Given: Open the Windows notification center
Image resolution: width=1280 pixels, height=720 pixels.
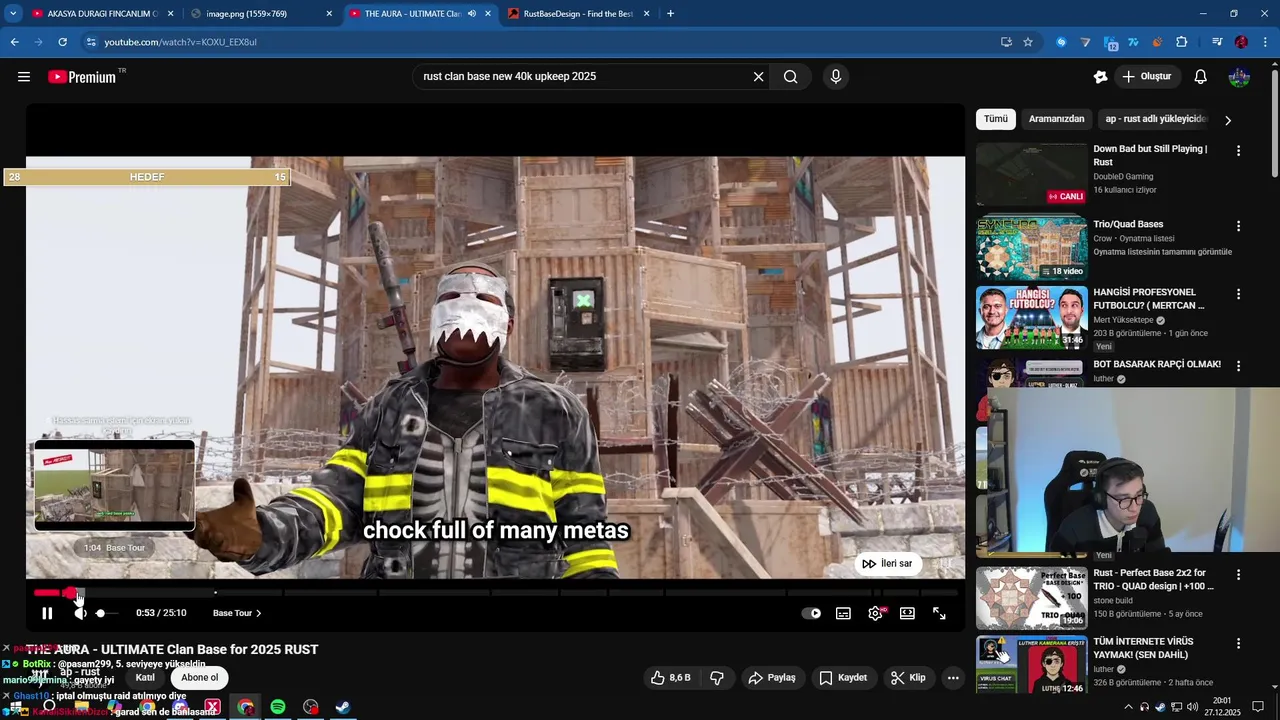Looking at the screenshot, I should [1258, 707].
